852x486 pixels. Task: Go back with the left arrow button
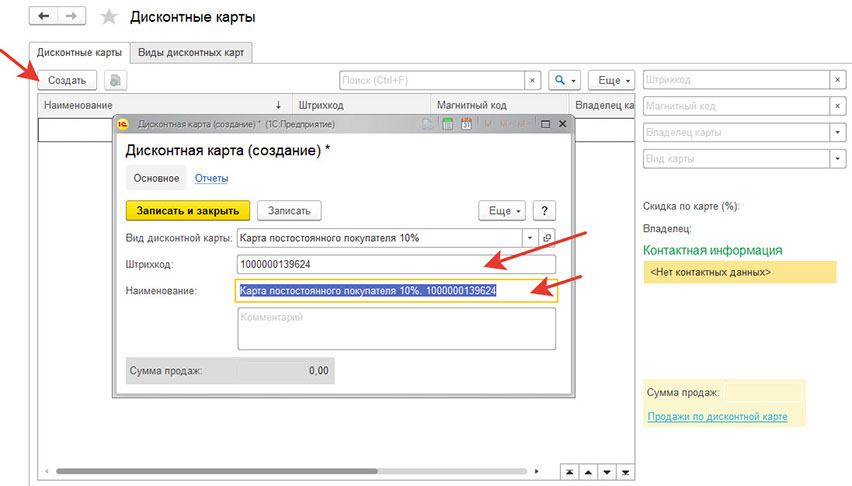click(x=43, y=16)
